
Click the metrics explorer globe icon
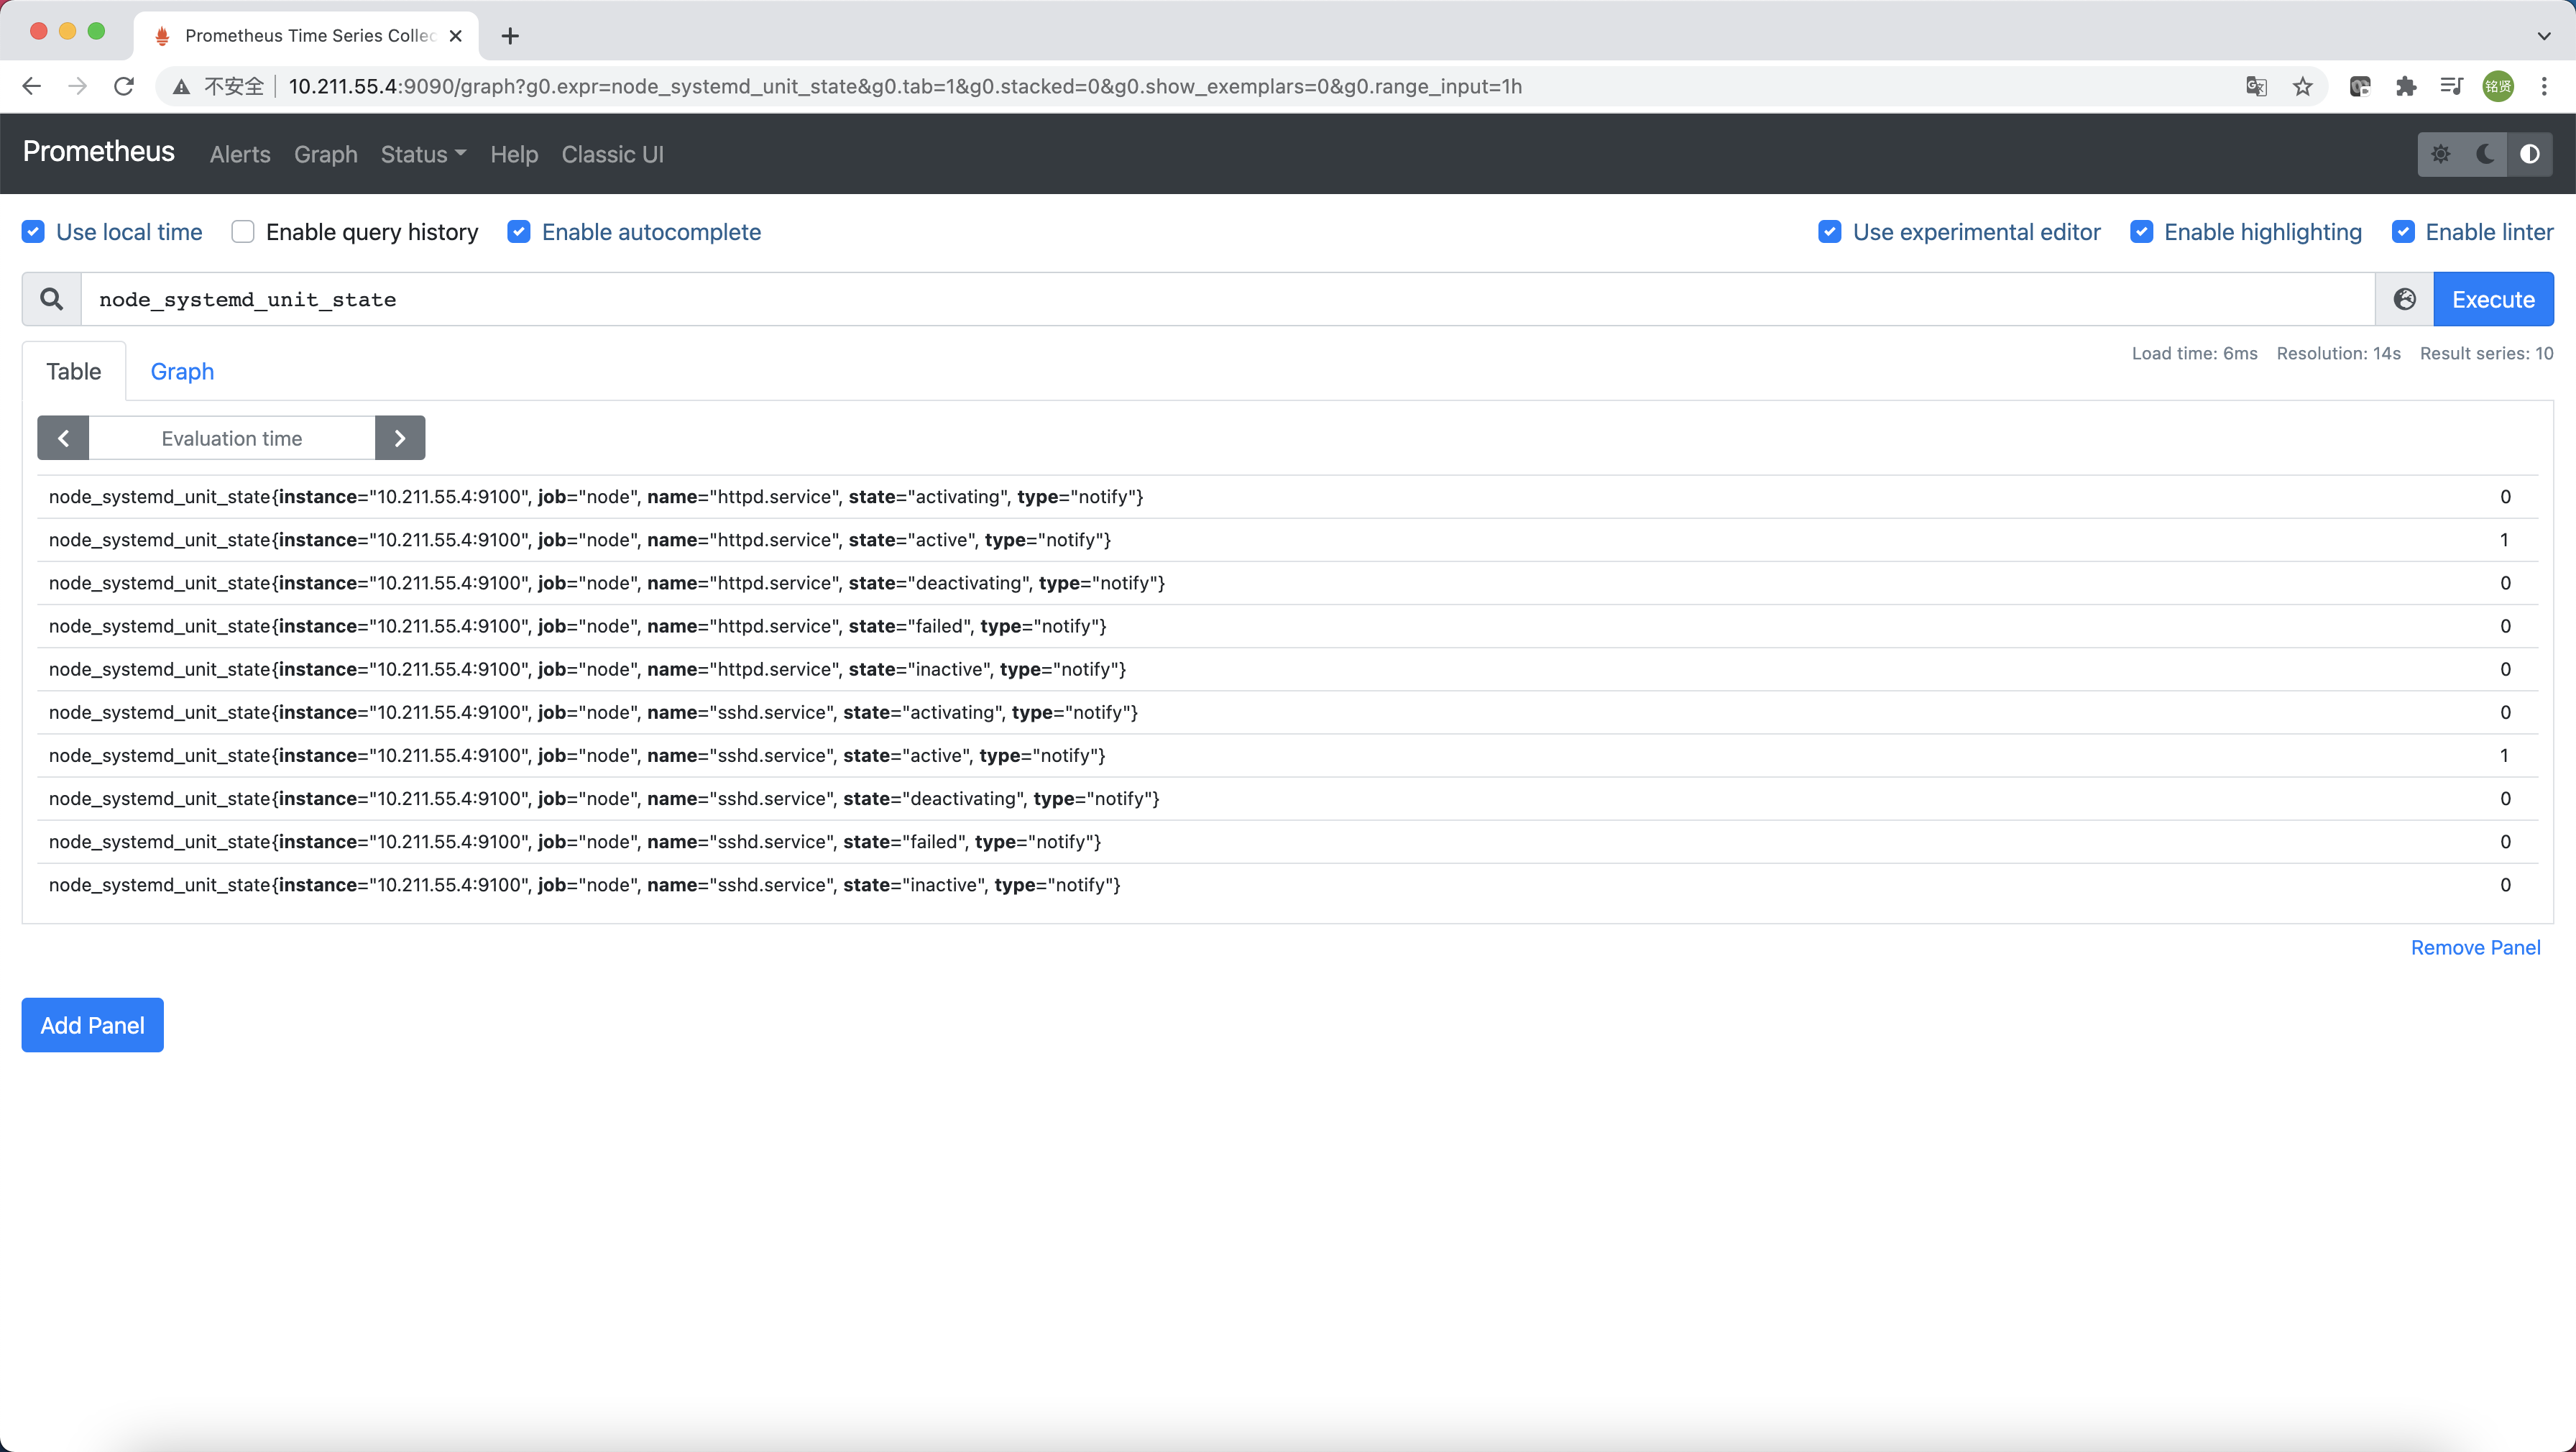[2404, 299]
